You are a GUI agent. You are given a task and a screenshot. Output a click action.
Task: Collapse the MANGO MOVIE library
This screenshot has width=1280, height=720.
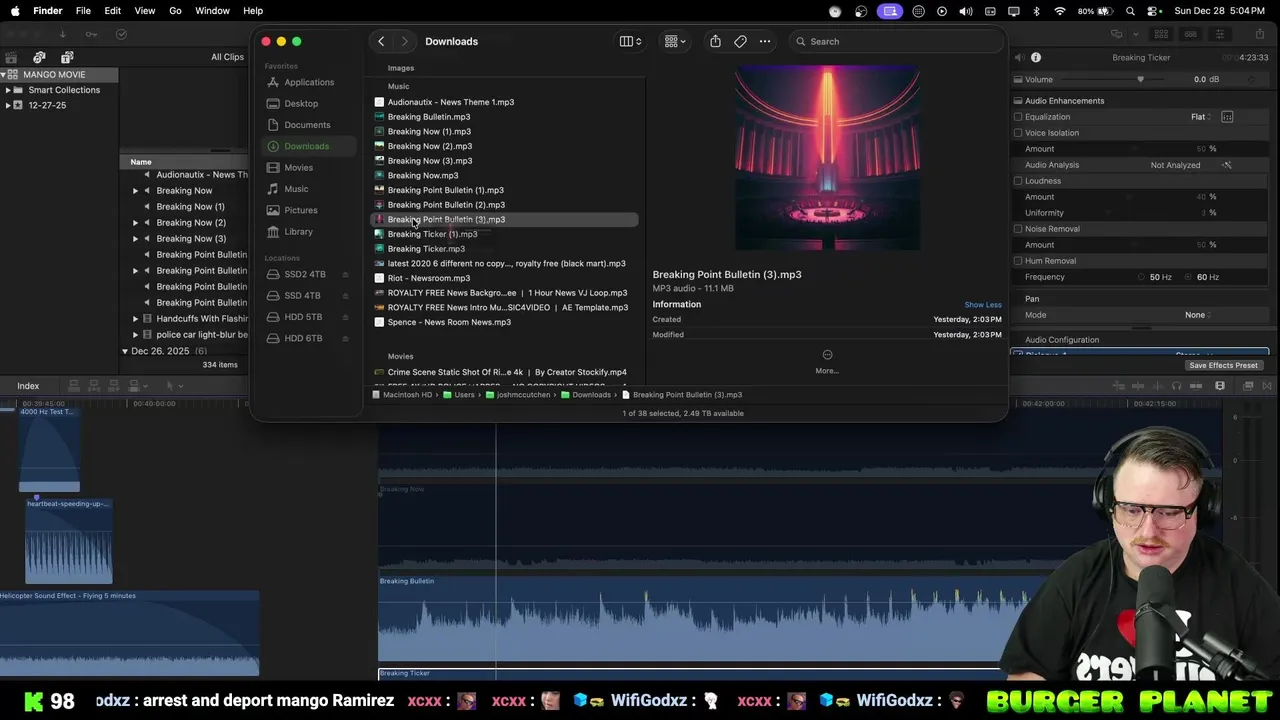(x=4, y=75)
